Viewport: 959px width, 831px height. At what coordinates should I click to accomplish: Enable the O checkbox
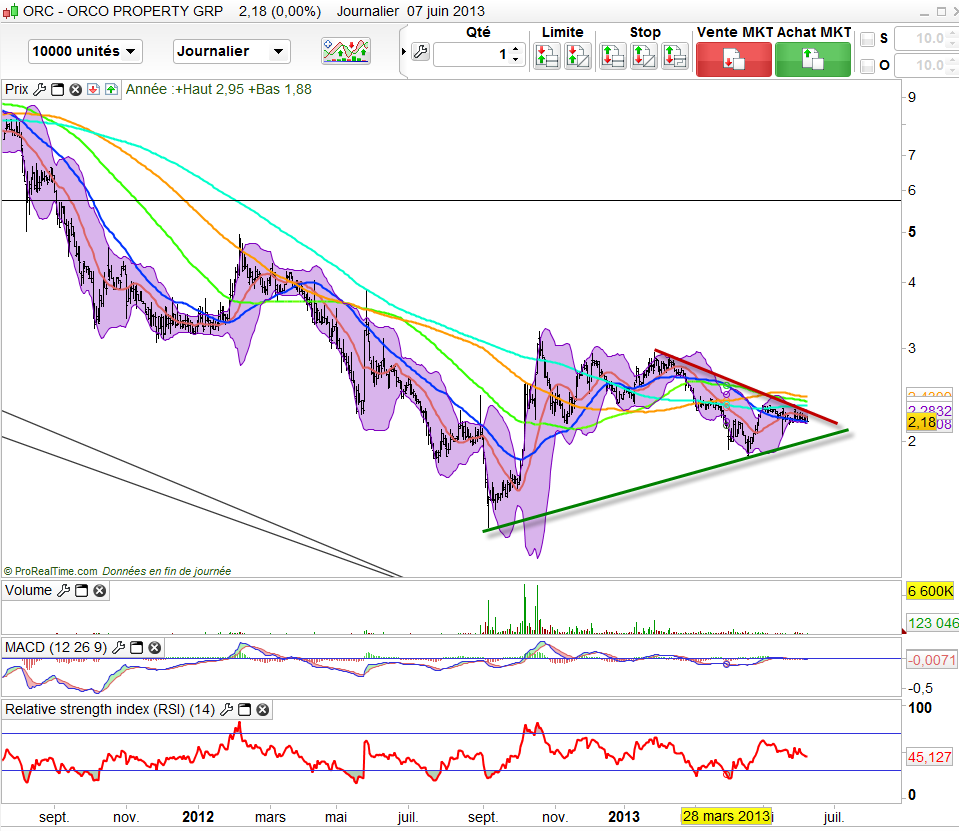click(x=868, y=66)
